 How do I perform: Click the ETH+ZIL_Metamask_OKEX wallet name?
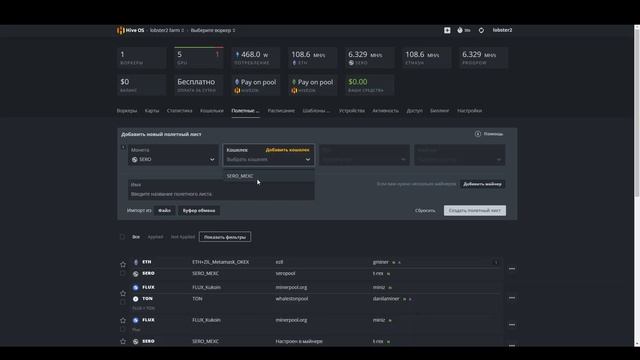point(220,262)
